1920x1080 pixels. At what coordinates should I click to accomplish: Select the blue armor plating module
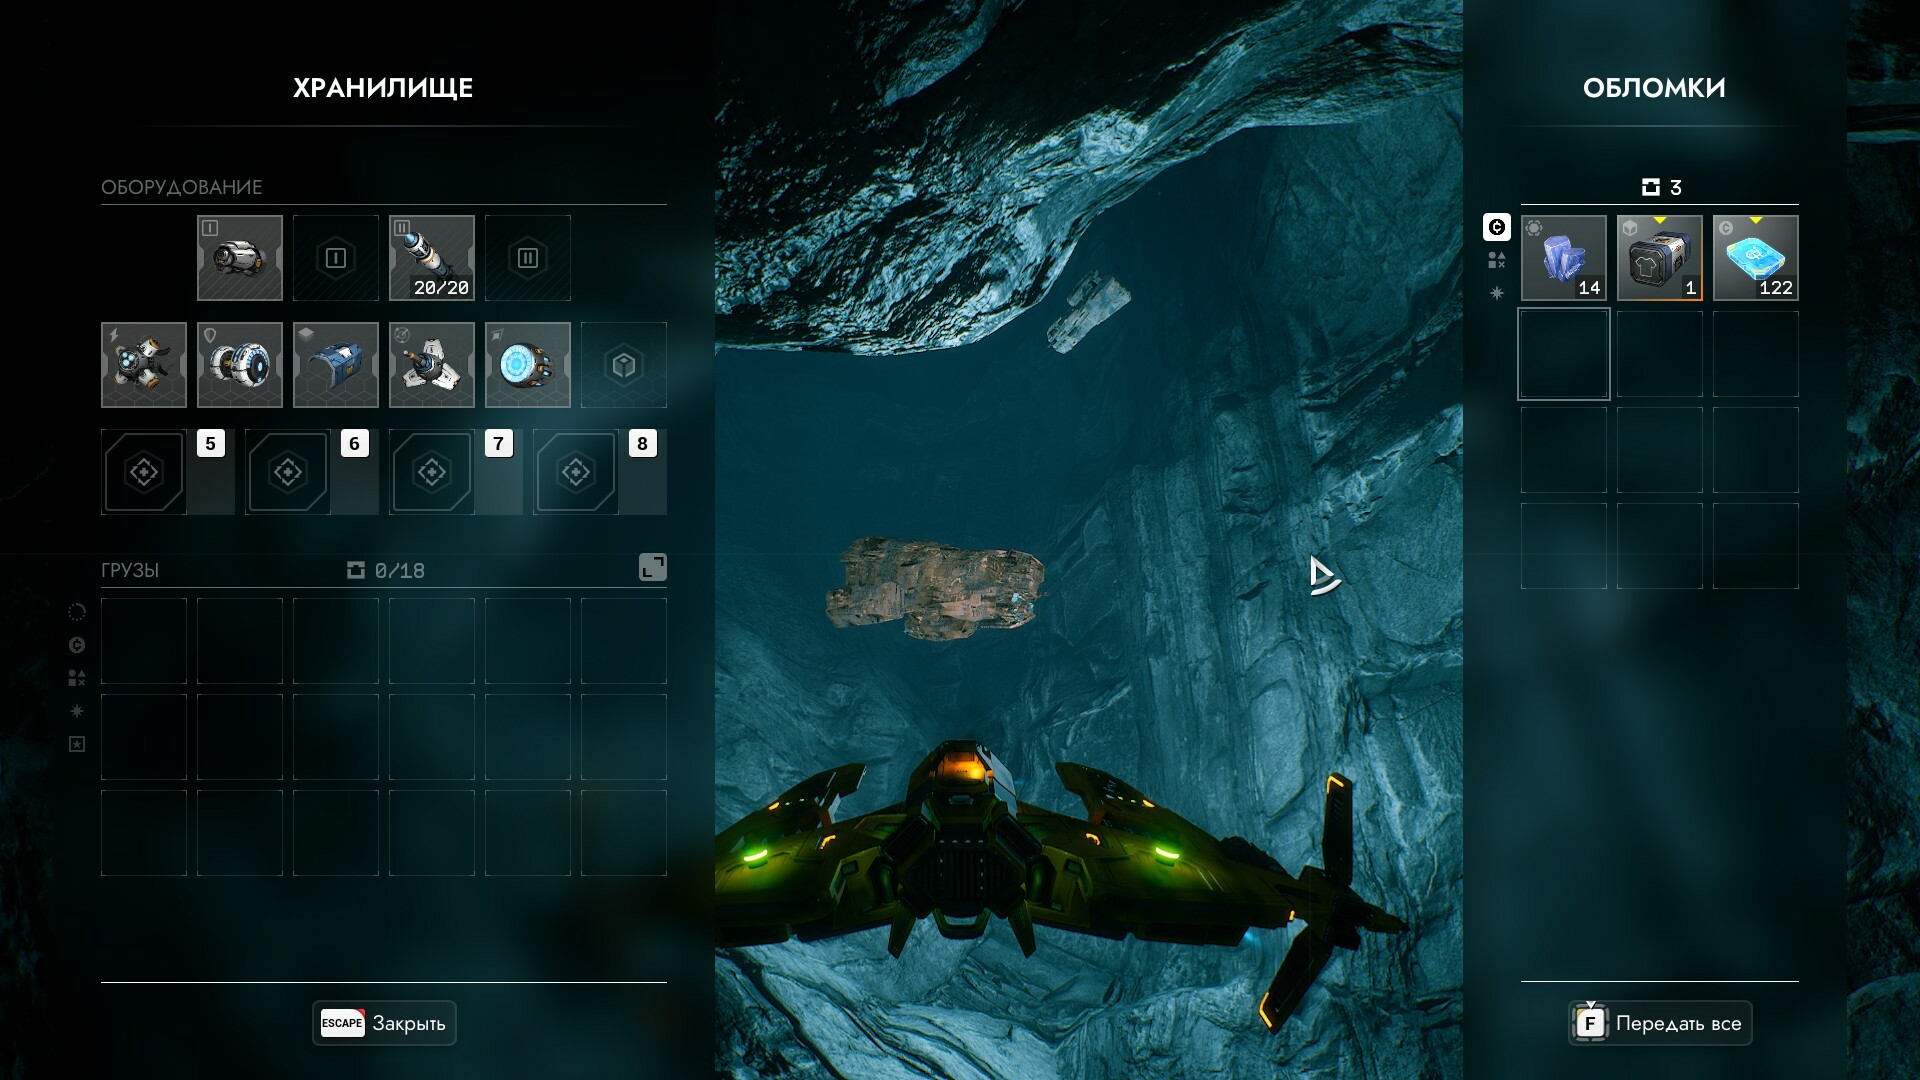click(336, 365)
